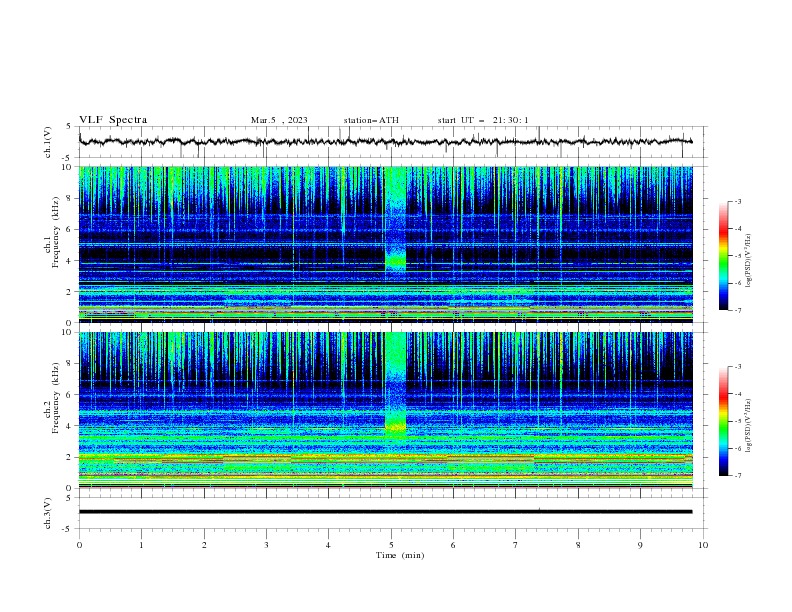Click time axis tick label '3'
The width and height of the screenshot is (792, 612).
[x=266, y=545]
